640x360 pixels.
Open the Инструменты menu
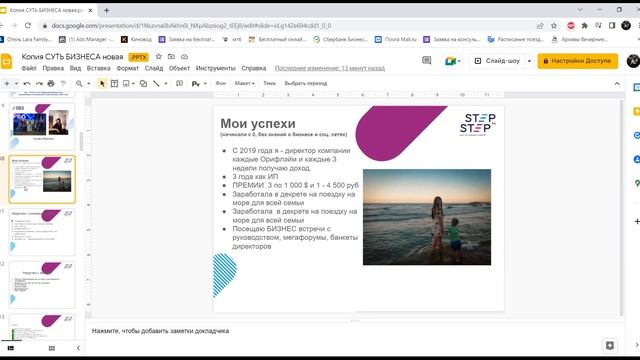pos(216,68)
